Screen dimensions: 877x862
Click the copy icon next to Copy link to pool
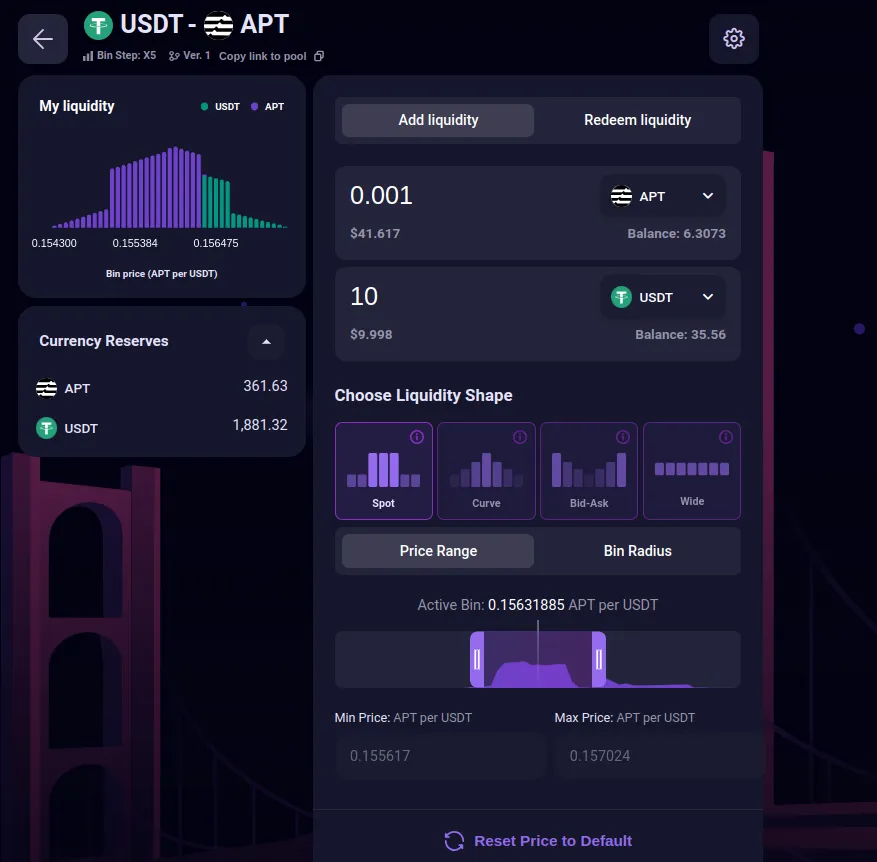pos(317,56)
